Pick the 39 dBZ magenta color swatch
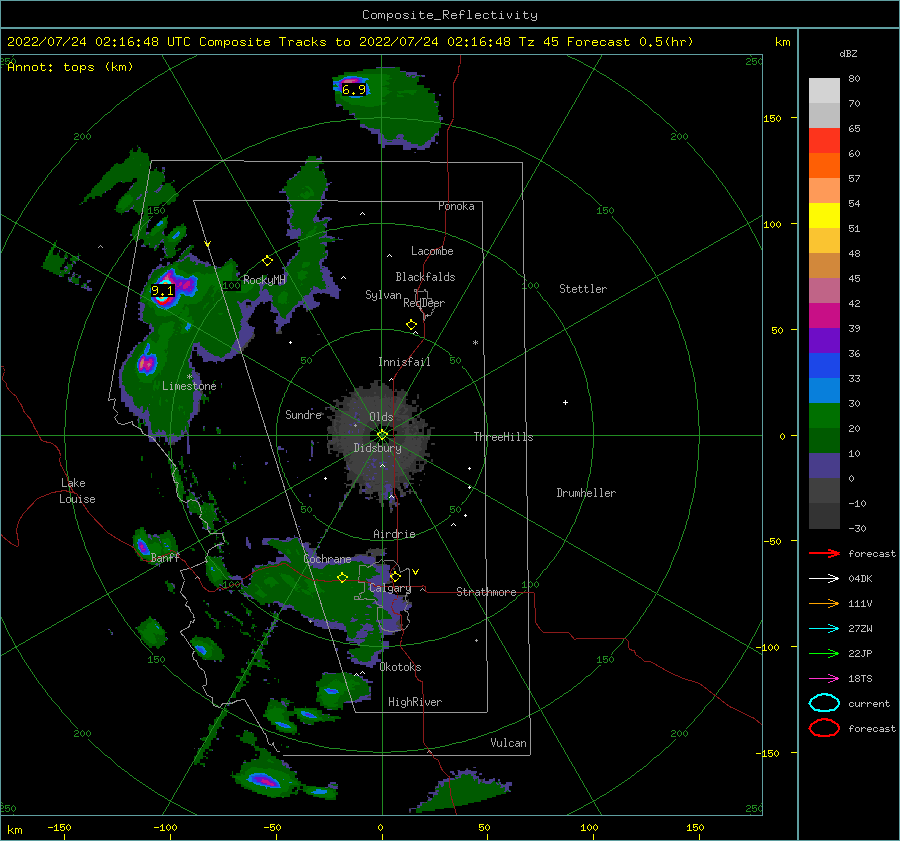 pyautogui.click(x=824, y=315)
